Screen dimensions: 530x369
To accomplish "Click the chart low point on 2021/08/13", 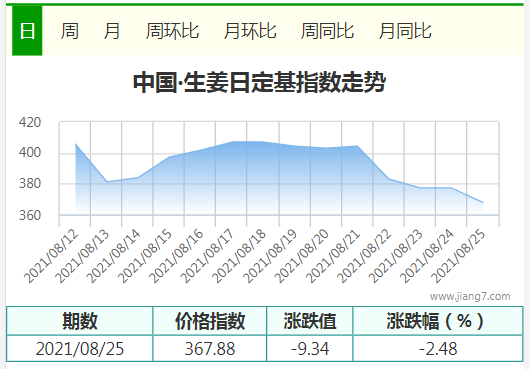I will point(106,182).
